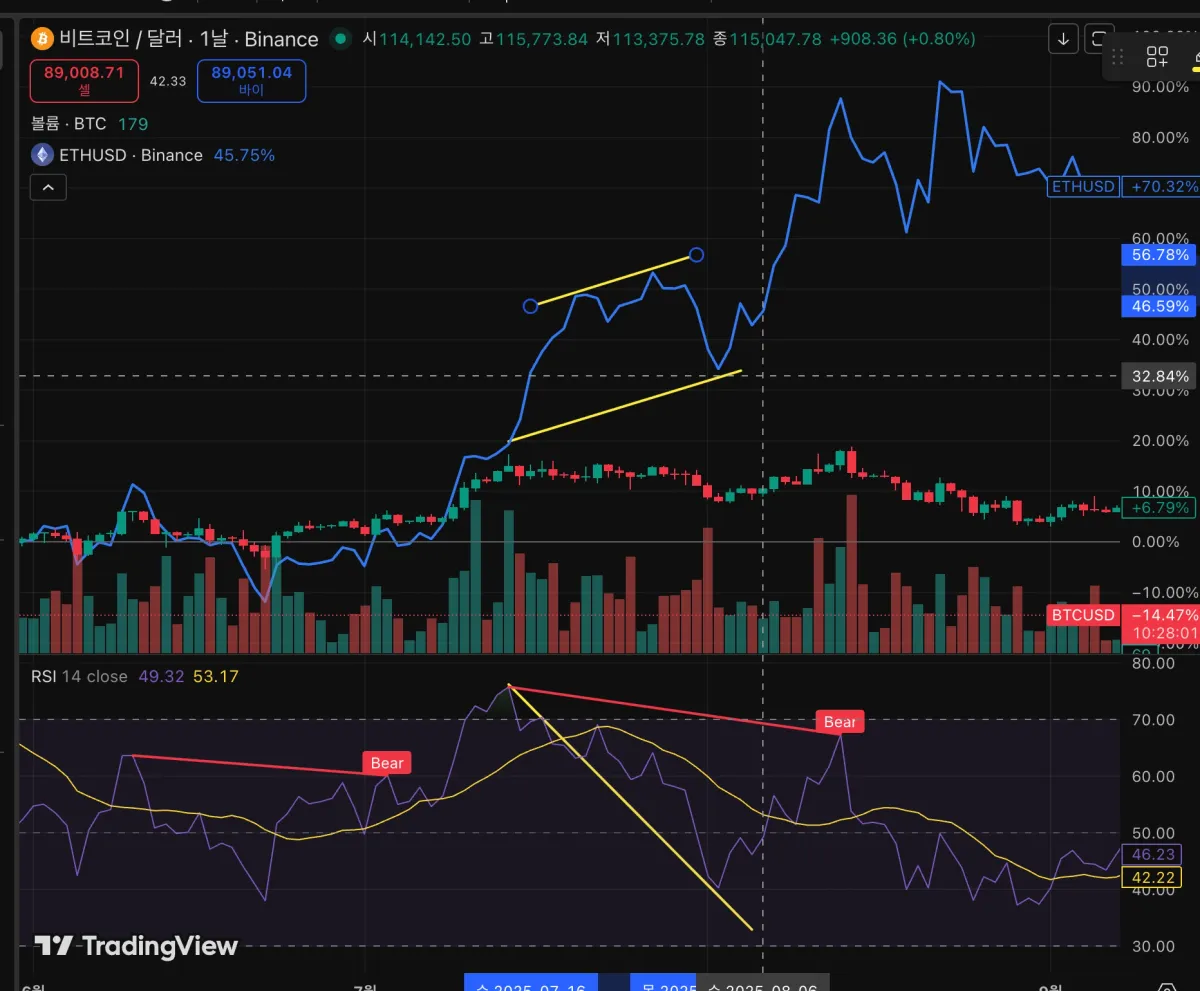The image size is (1200, 991).
Task: Open the templates grid-plus icon in toolbar
Action: (1157, 57)
